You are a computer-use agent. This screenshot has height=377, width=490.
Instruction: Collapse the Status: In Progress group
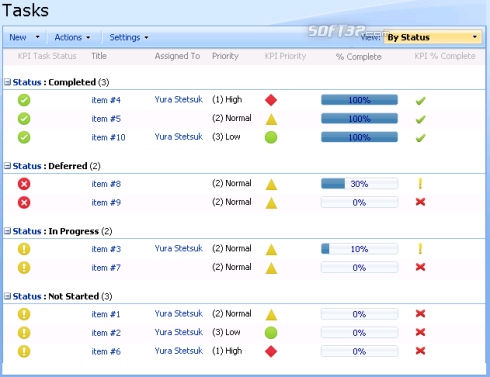(x=7, y=231)
